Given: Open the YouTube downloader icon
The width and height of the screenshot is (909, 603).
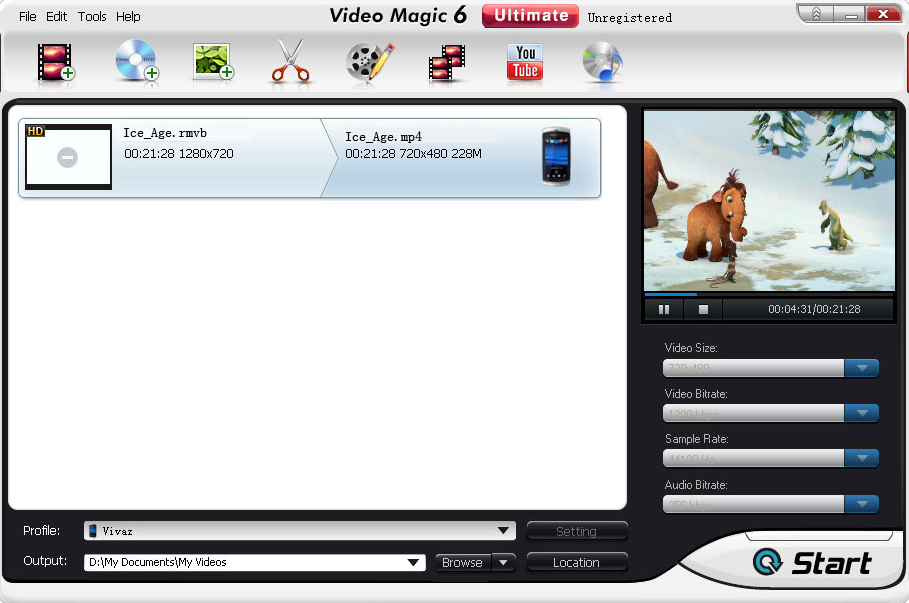Looking at the screenshot, I should [525, 61].
